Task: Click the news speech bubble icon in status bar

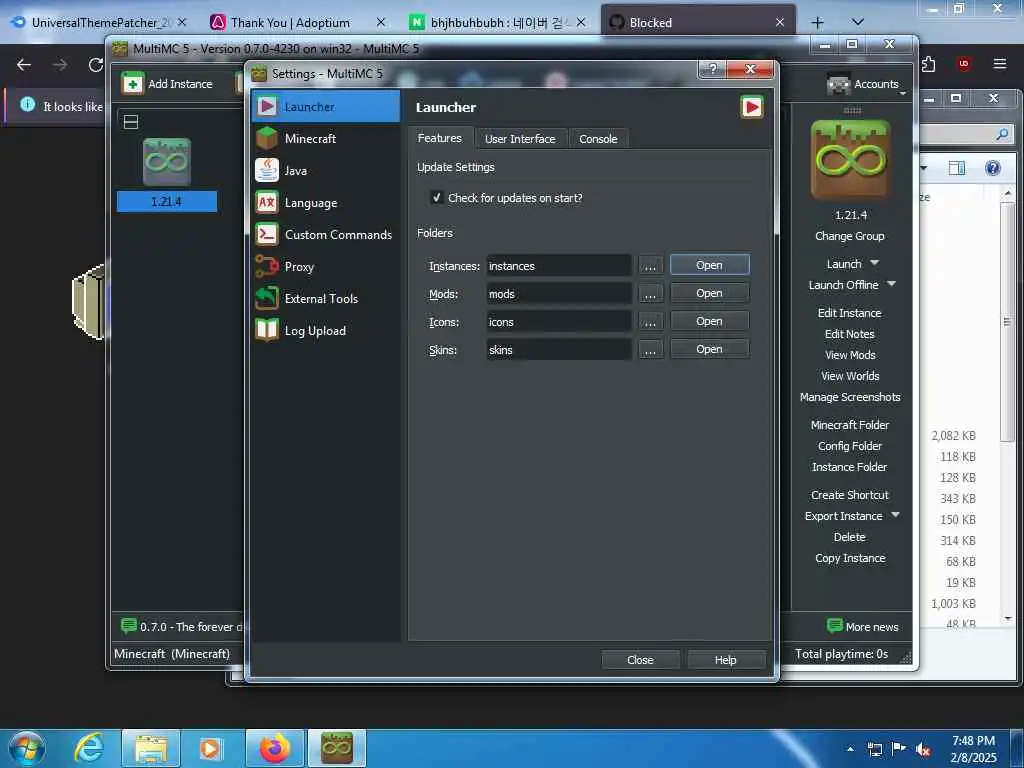Action: pos(129,626)
